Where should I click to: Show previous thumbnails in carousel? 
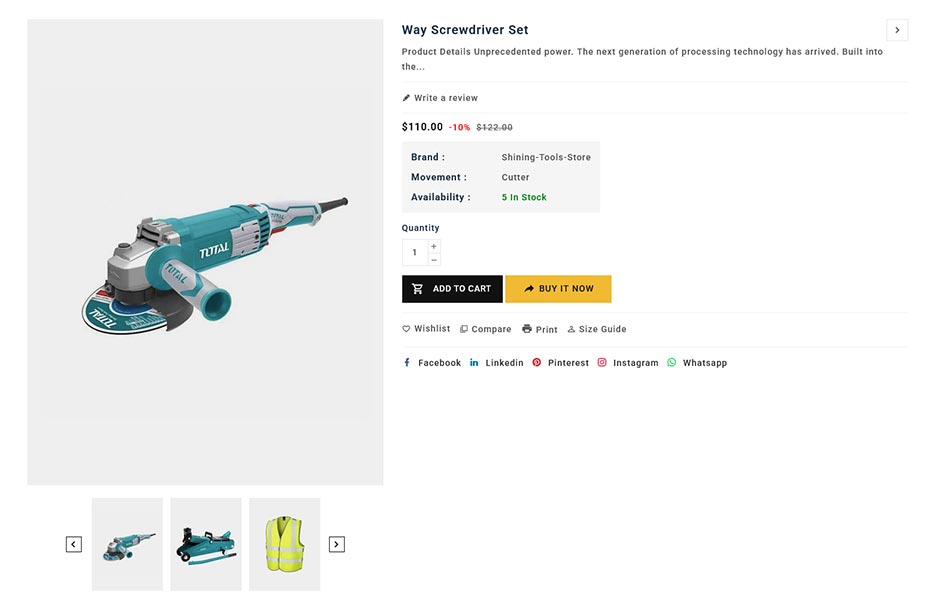pyautogui.click(x=74, y=544)
